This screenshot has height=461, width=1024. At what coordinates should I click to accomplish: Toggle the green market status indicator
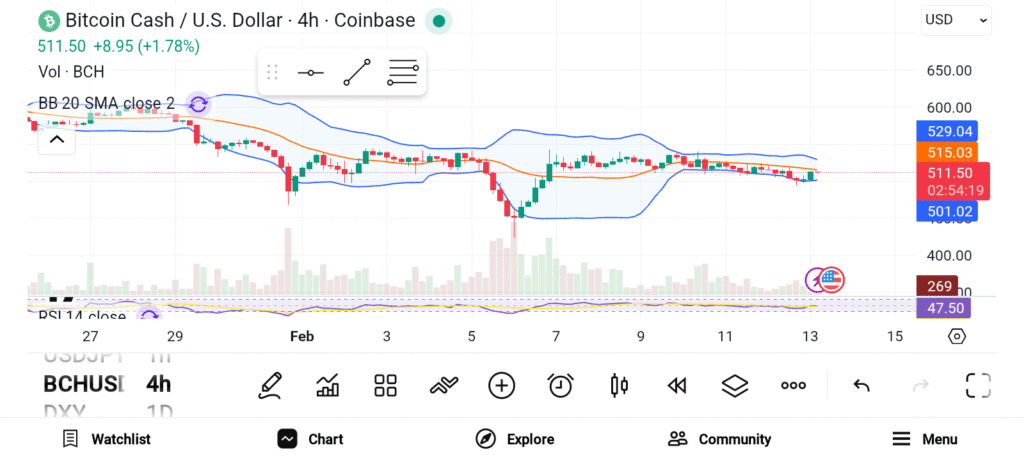click(438, 20)
